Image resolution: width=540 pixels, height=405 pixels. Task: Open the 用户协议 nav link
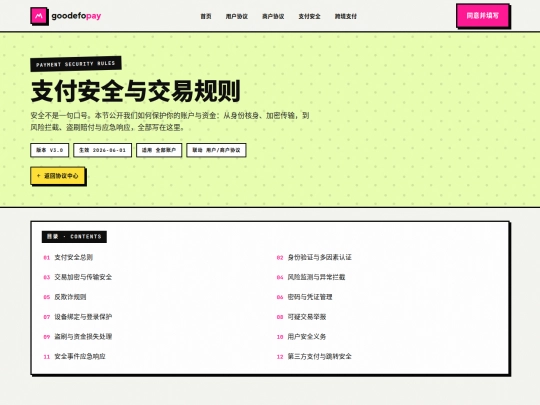tap(237, 16)
